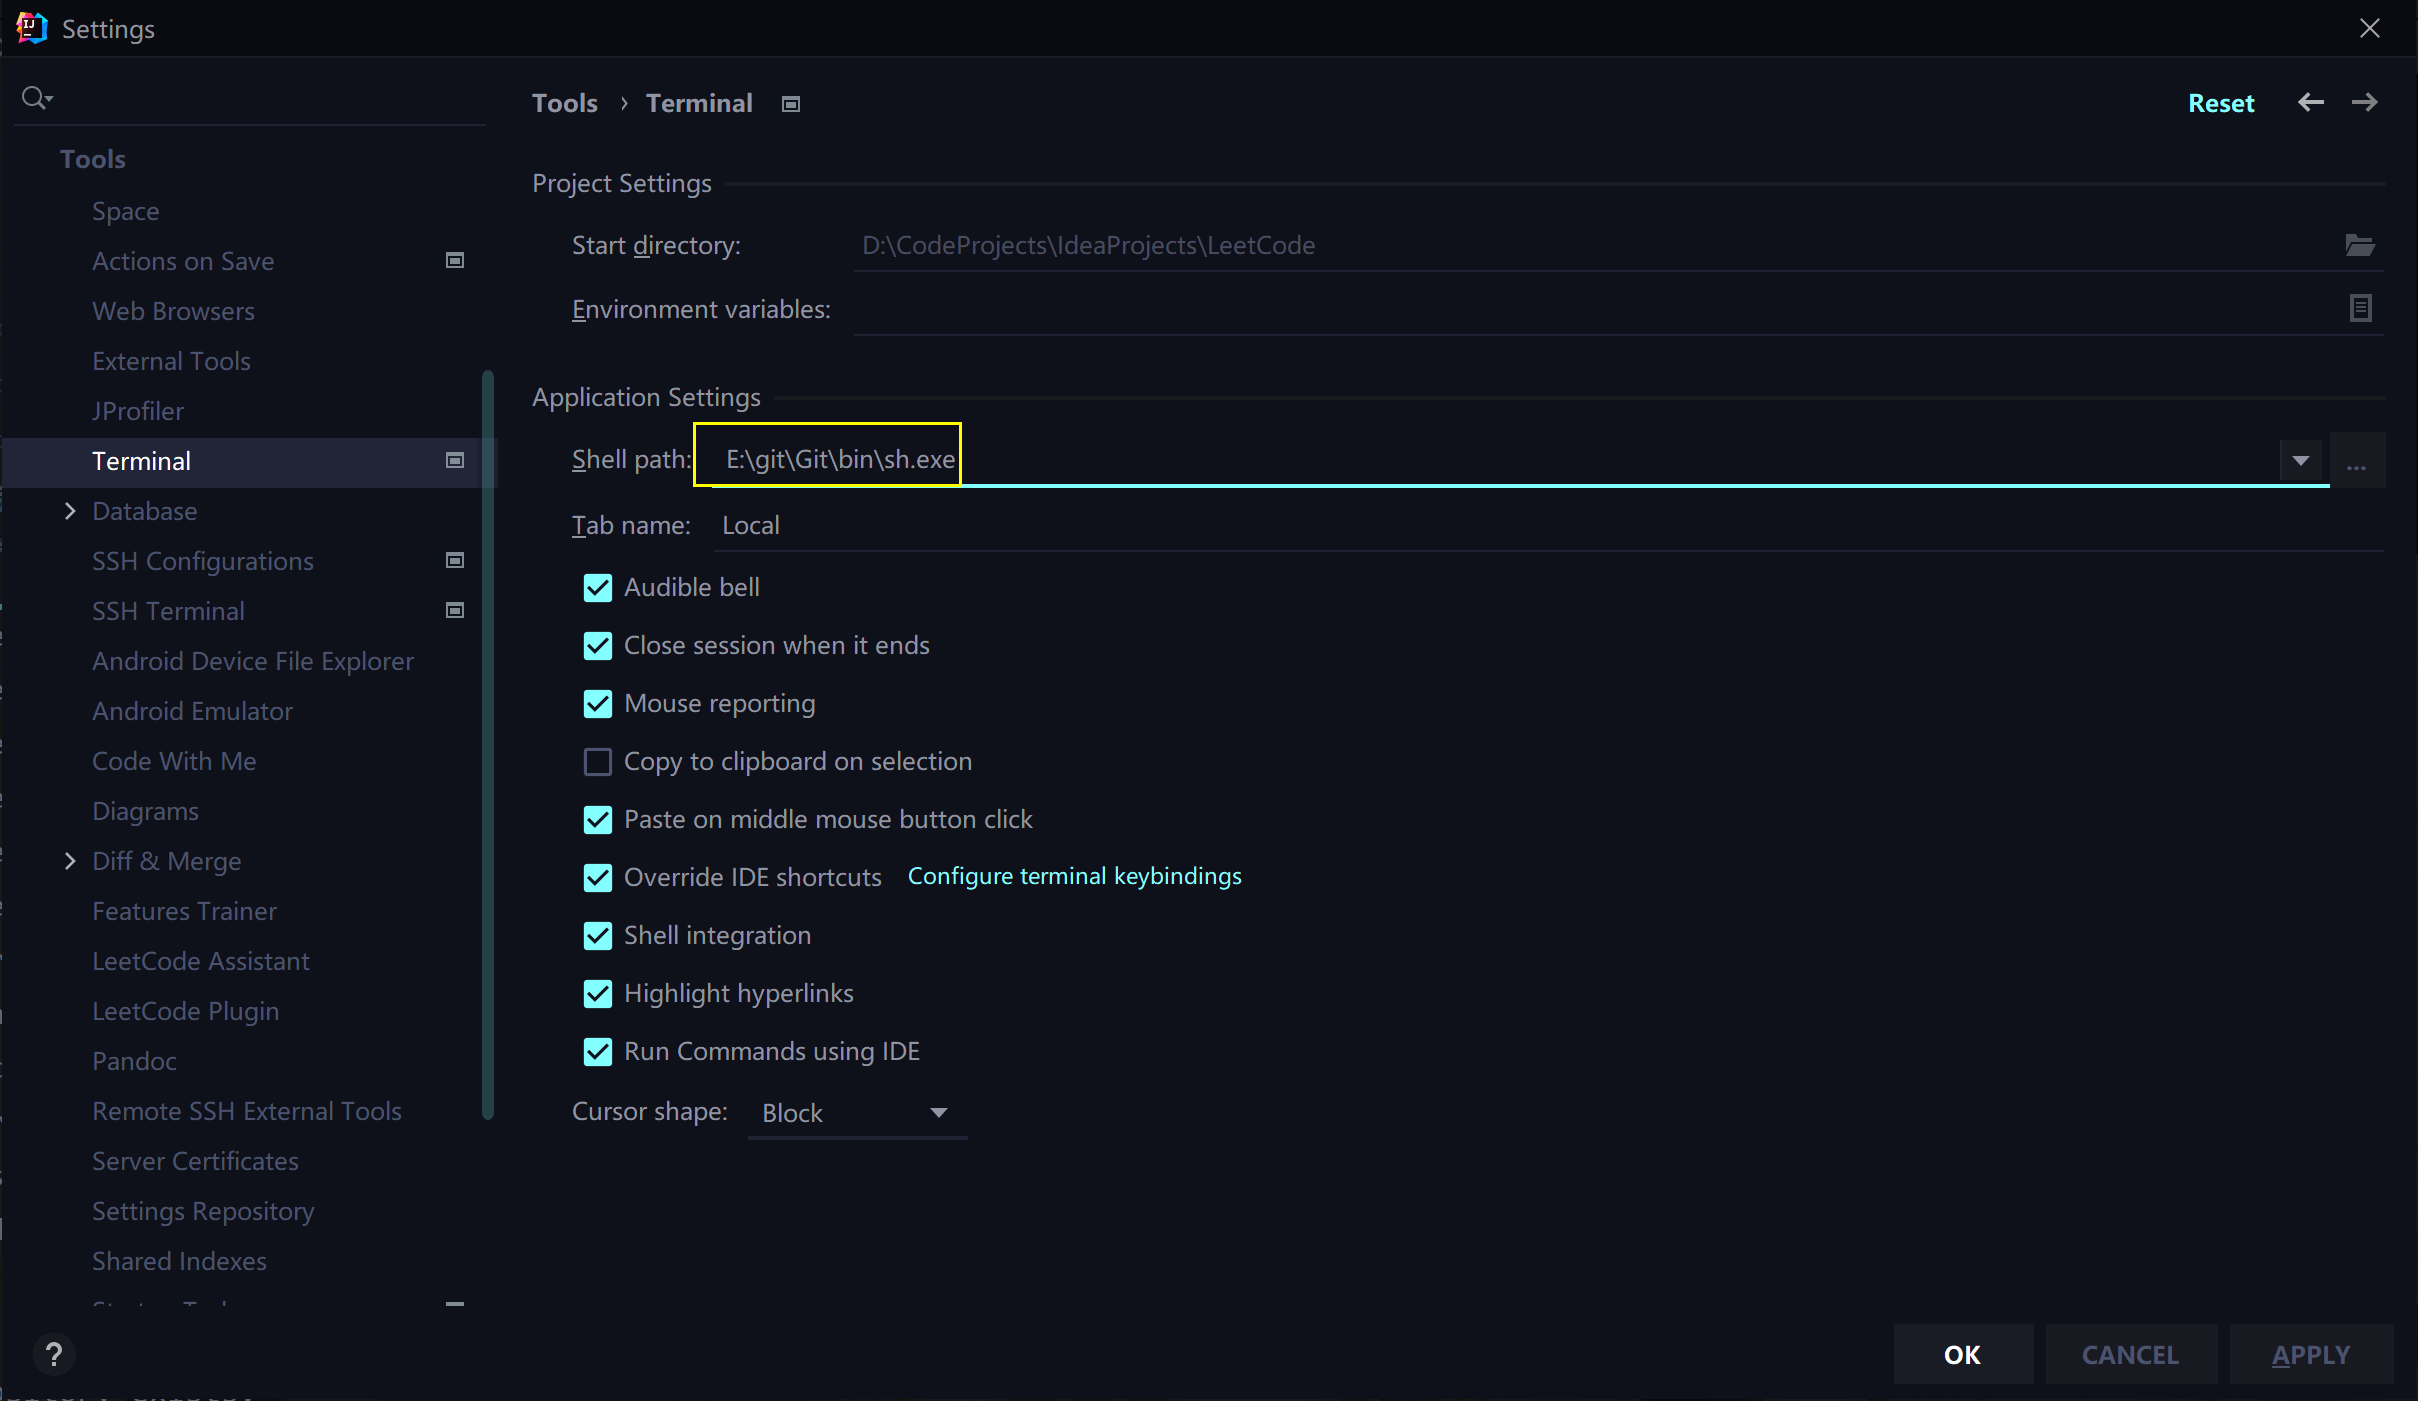This screenshot has height=1401, width=2418.
Task: Toggle Shell integration checkbox
Action: [598, 936]
